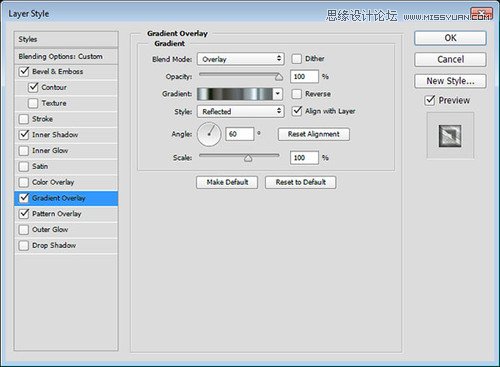Select the Satin label
This screenshot has width=500, height=367.
pos(40,166)
